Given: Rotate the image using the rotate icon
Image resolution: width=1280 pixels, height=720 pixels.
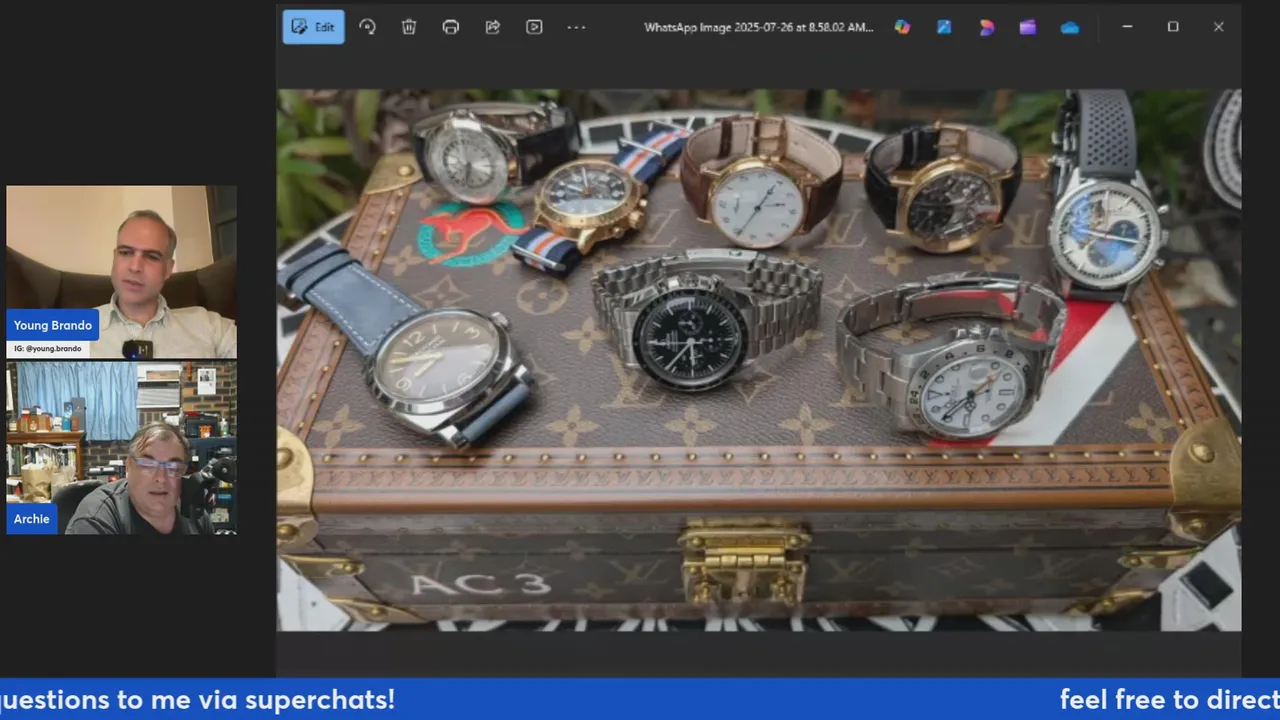Looking at the screenshot, I should [367, 27].
